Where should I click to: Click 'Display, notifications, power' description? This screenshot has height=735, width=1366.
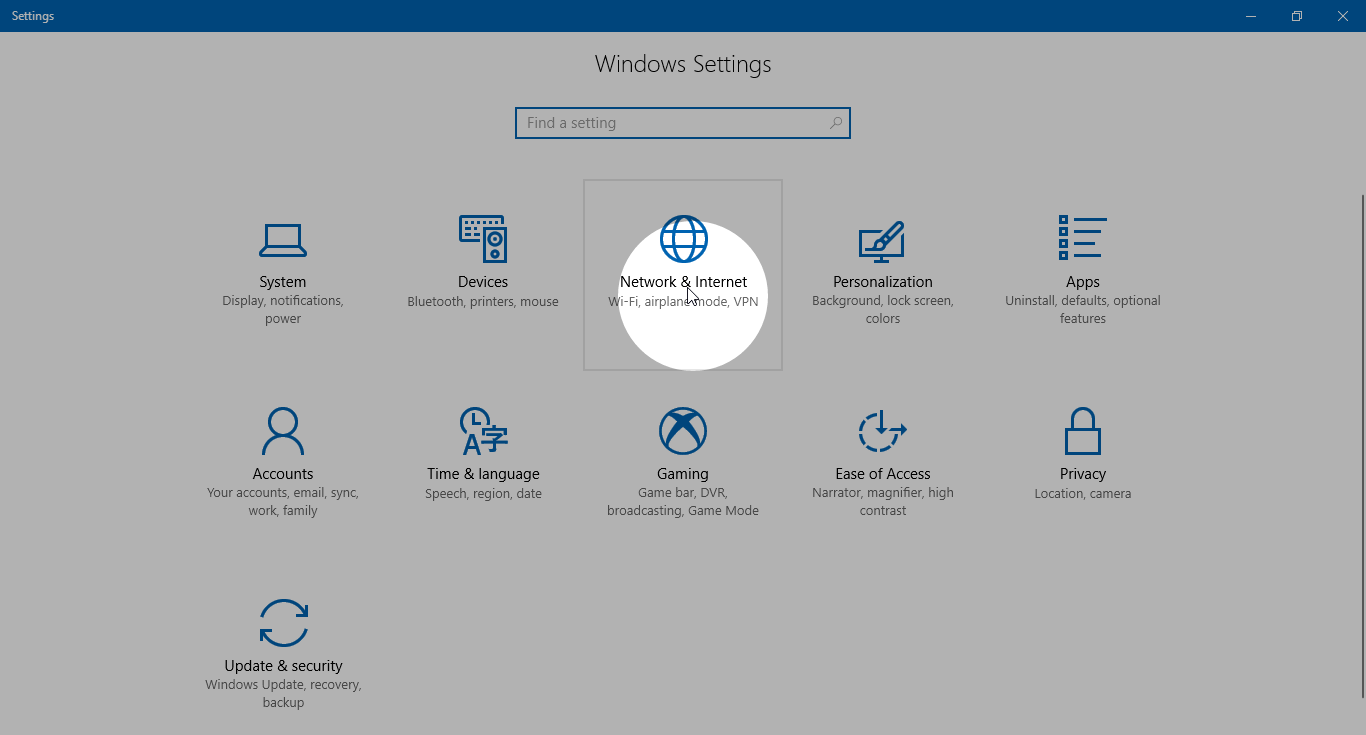pyautogui.click(x=283, y=310)
